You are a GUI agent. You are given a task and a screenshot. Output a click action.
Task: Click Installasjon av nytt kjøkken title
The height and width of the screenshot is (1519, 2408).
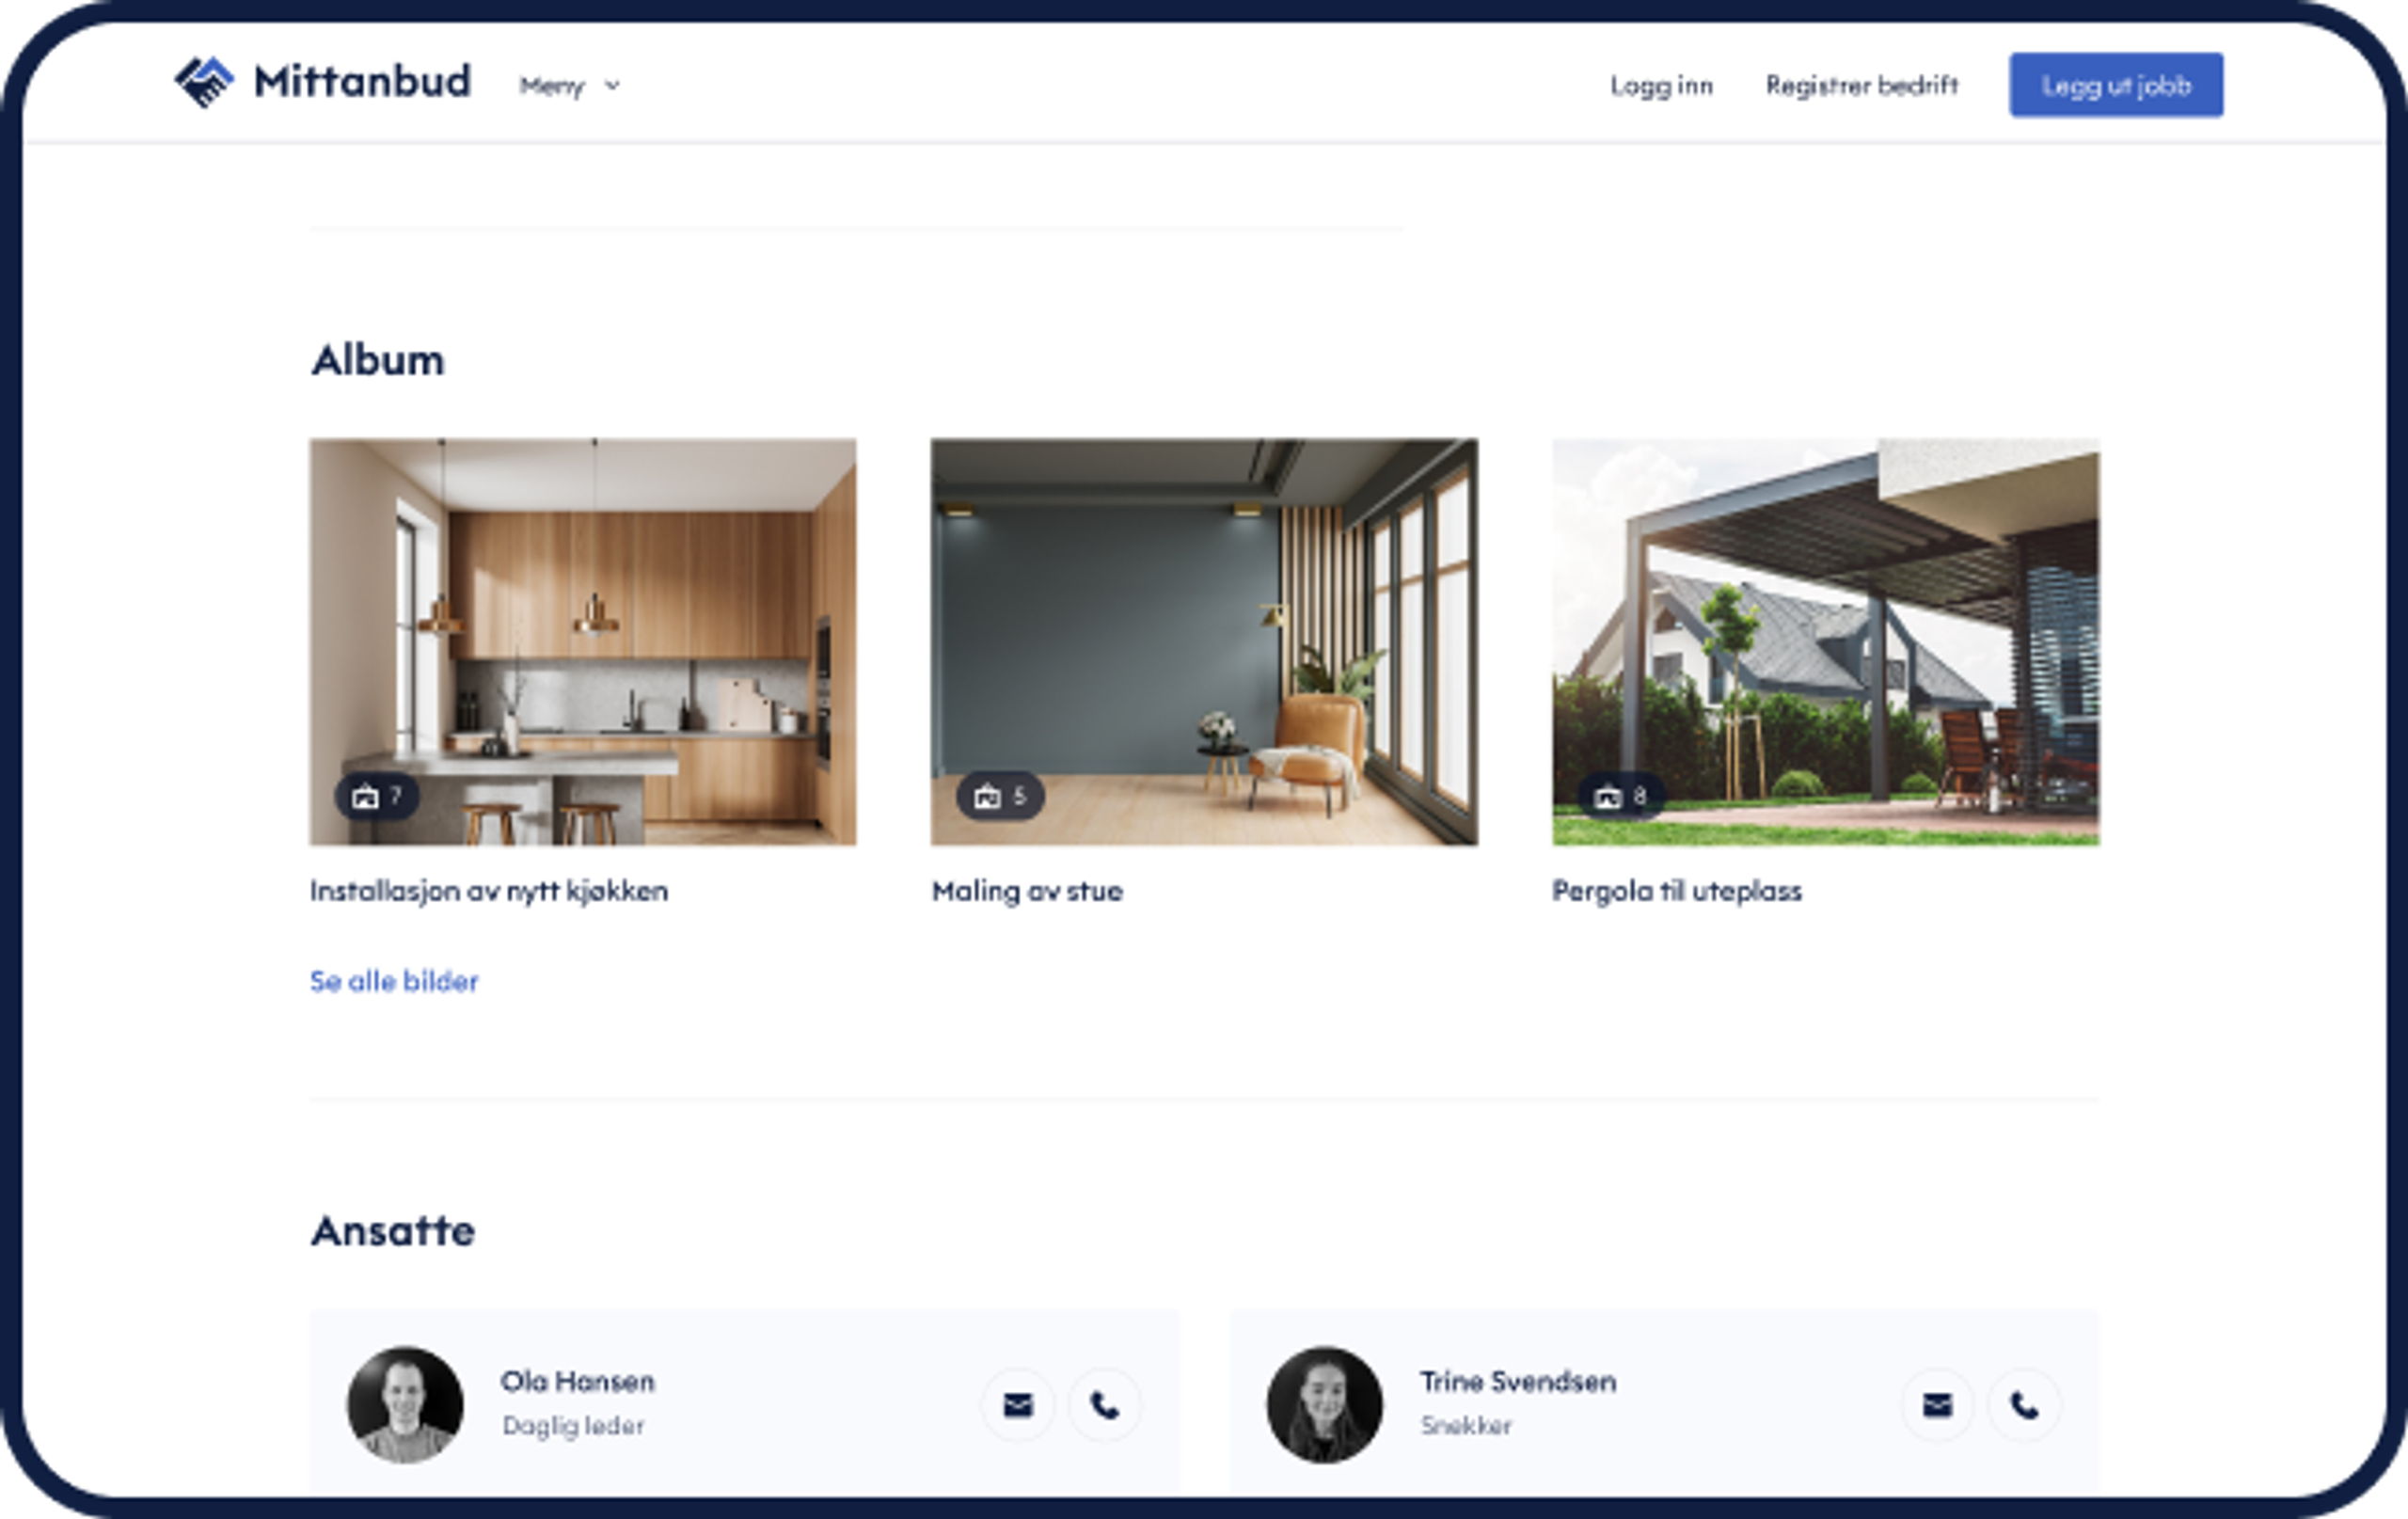click(489, 891)
